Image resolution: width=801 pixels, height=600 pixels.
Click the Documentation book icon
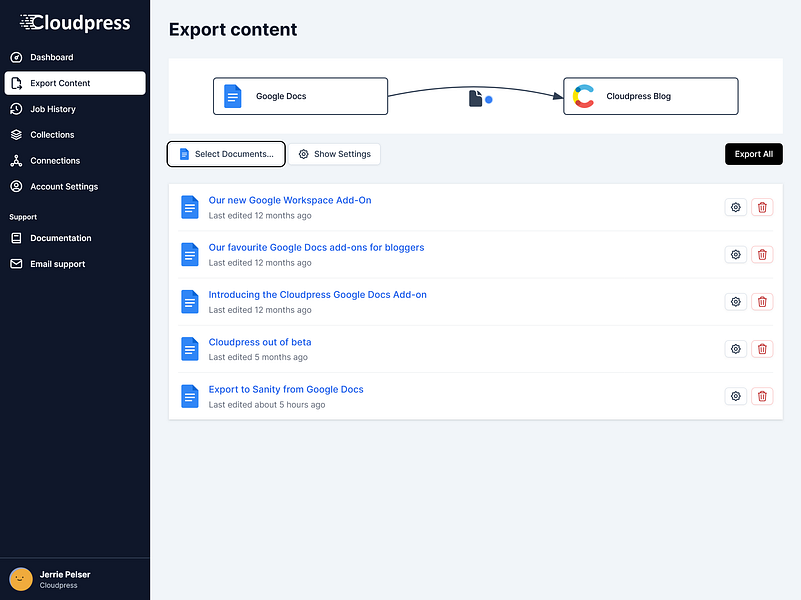[16, 238]
